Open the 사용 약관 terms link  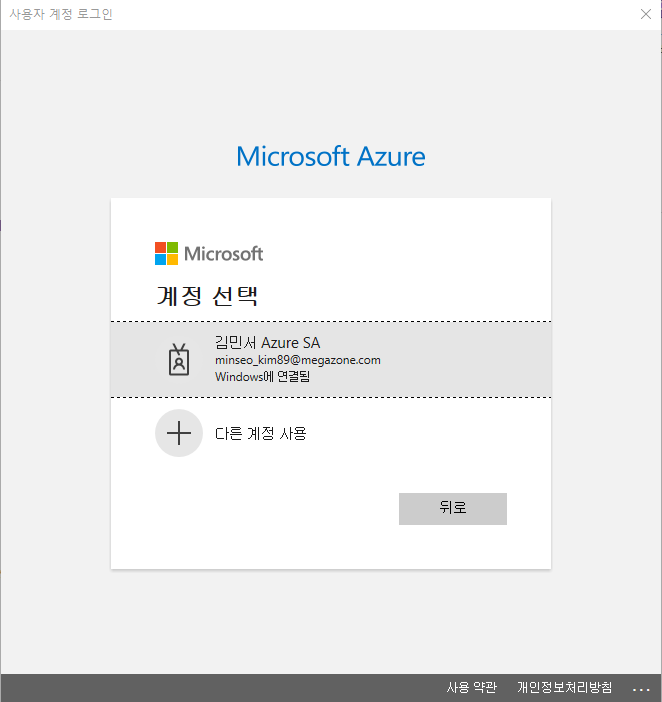click(x=472, y=687)
